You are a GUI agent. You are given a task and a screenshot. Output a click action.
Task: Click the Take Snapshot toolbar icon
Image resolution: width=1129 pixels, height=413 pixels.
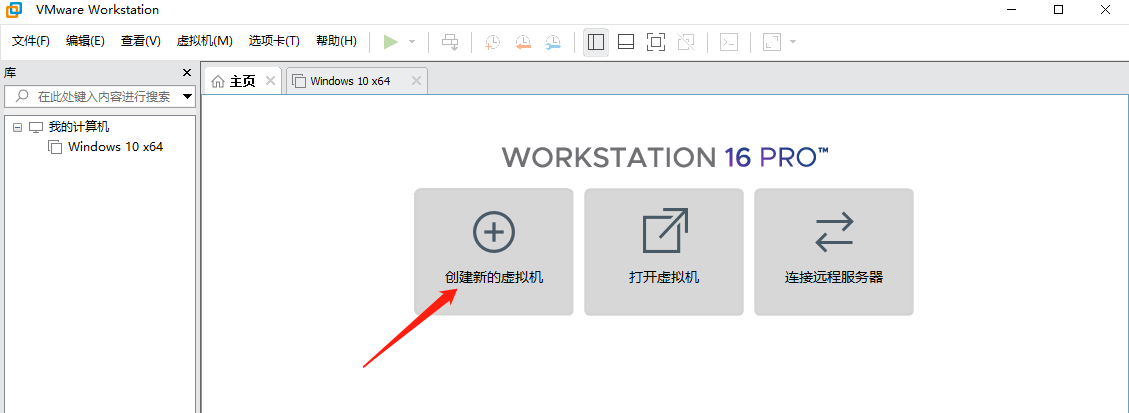click(492, 42)
